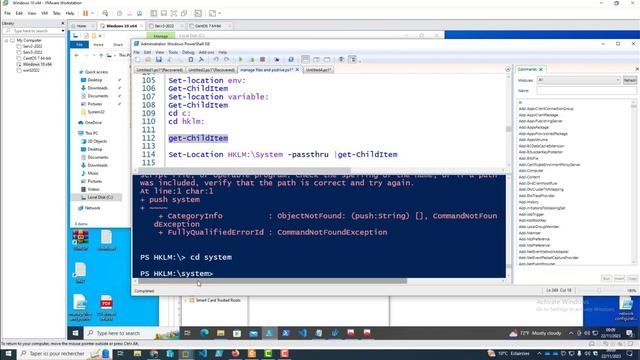Adjust the ISE zoom slider in status bar
This screenshot has height=360, width=640.
click(599, 290)
